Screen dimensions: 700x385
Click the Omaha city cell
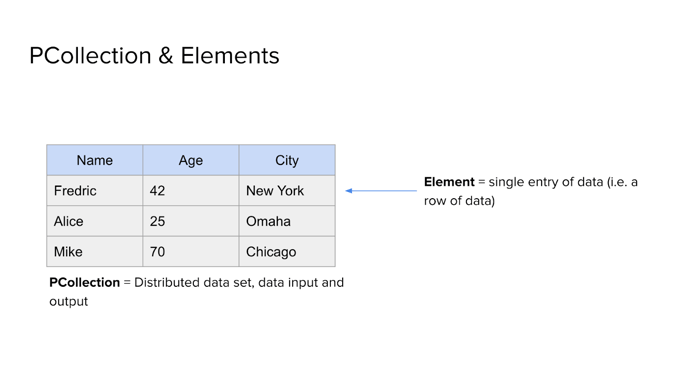[287, 221]
